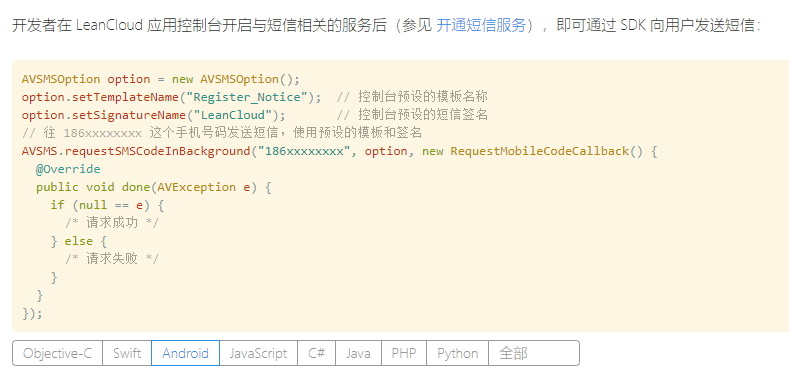
Task: Click the comment about 这个手机号码发送短信
Action: click(221, 133)
